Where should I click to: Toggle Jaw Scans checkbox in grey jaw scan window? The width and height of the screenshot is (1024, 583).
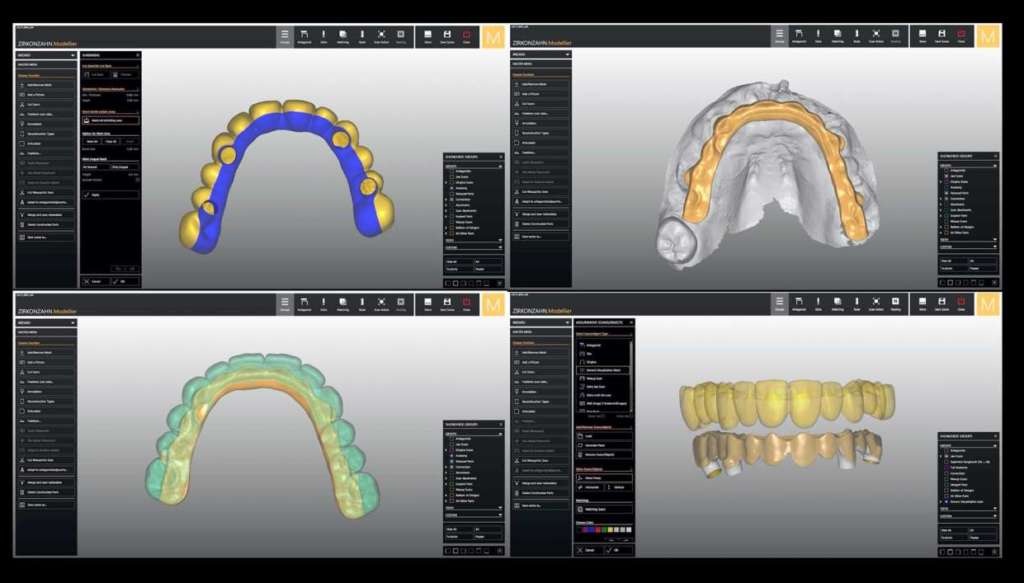tap(945, 176)
